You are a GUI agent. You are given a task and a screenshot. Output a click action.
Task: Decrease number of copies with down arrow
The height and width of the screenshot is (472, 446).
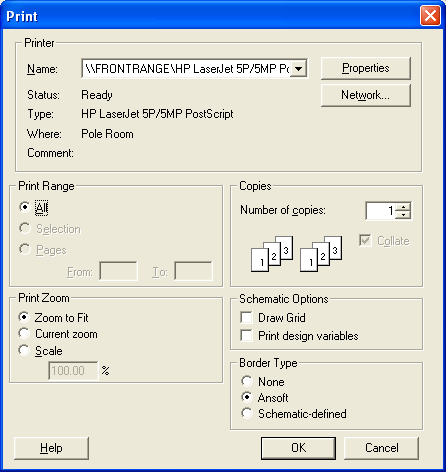tap(404, 215)
